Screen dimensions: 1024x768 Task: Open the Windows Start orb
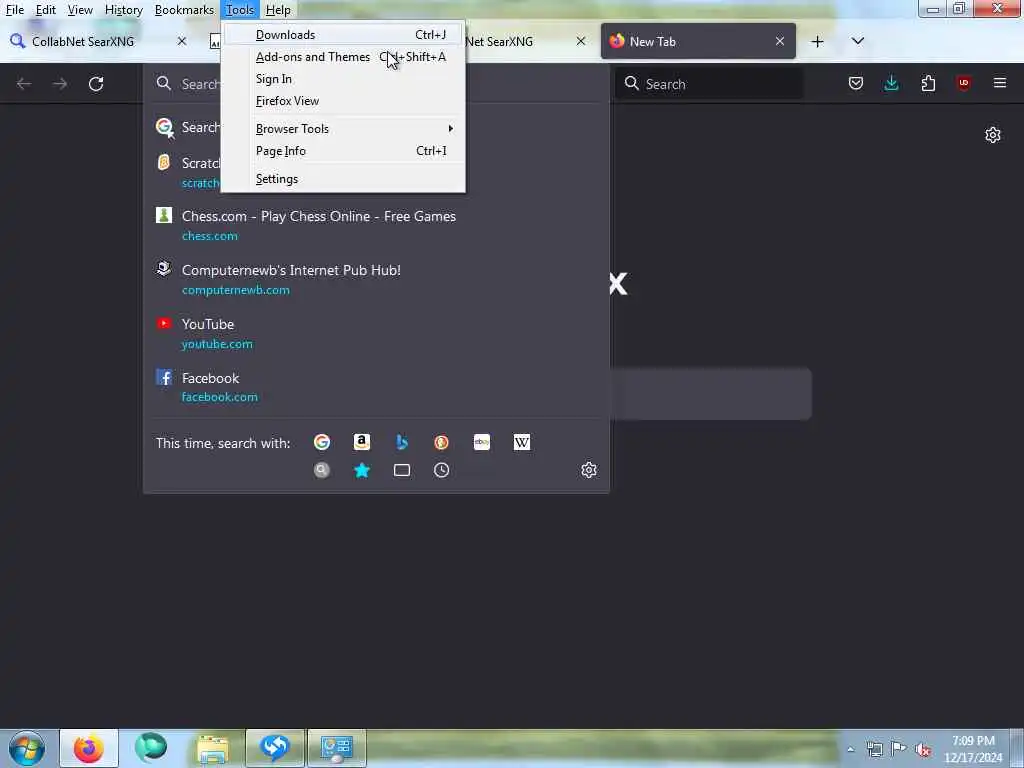(27, 748)
